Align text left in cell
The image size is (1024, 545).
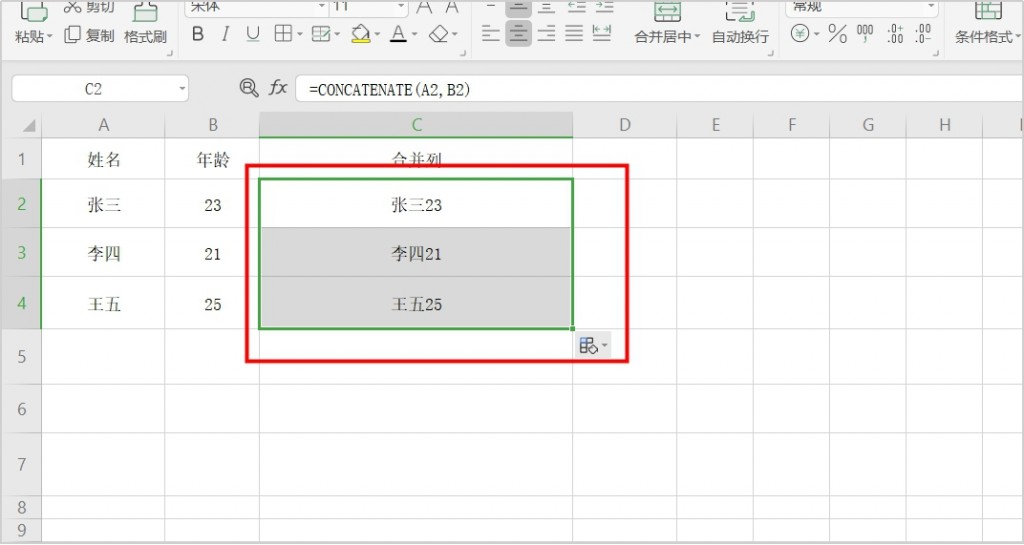pyautogui.click(x=490, y=34)
